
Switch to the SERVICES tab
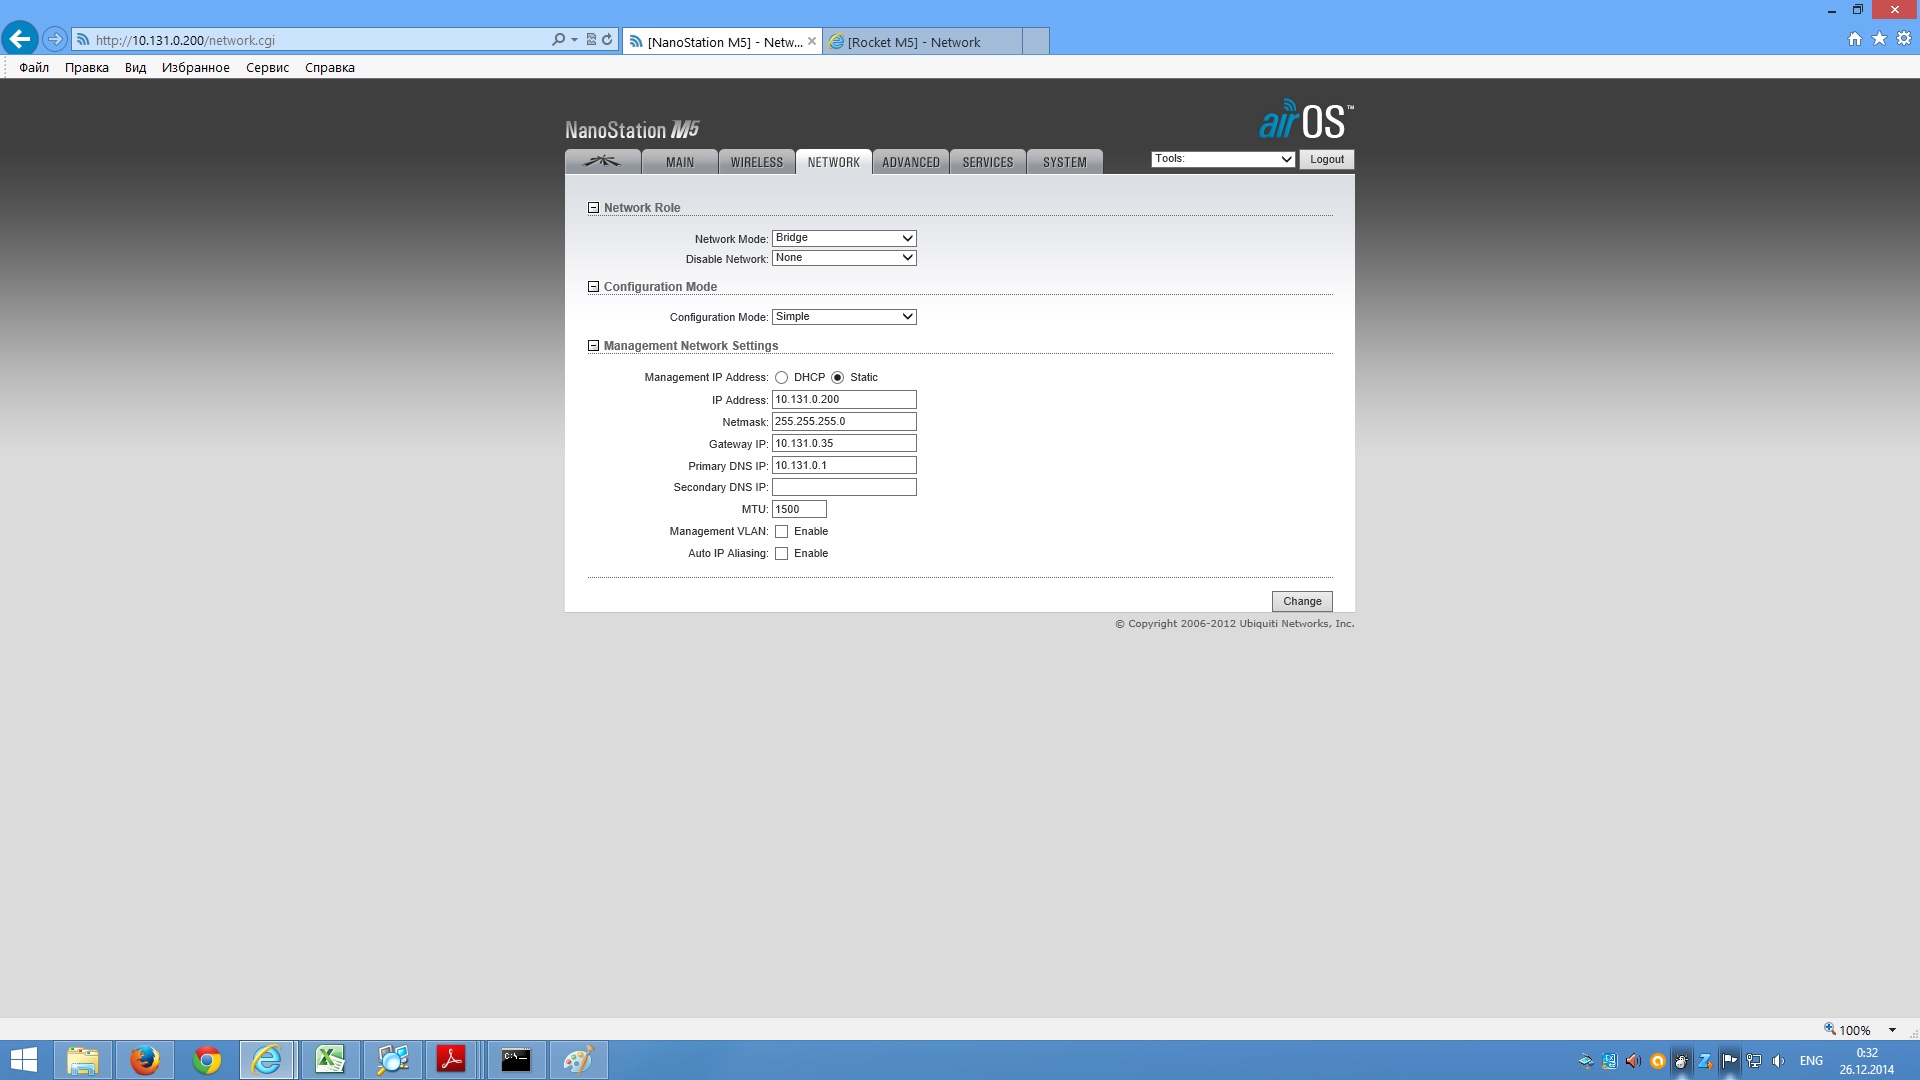(988, 162)
